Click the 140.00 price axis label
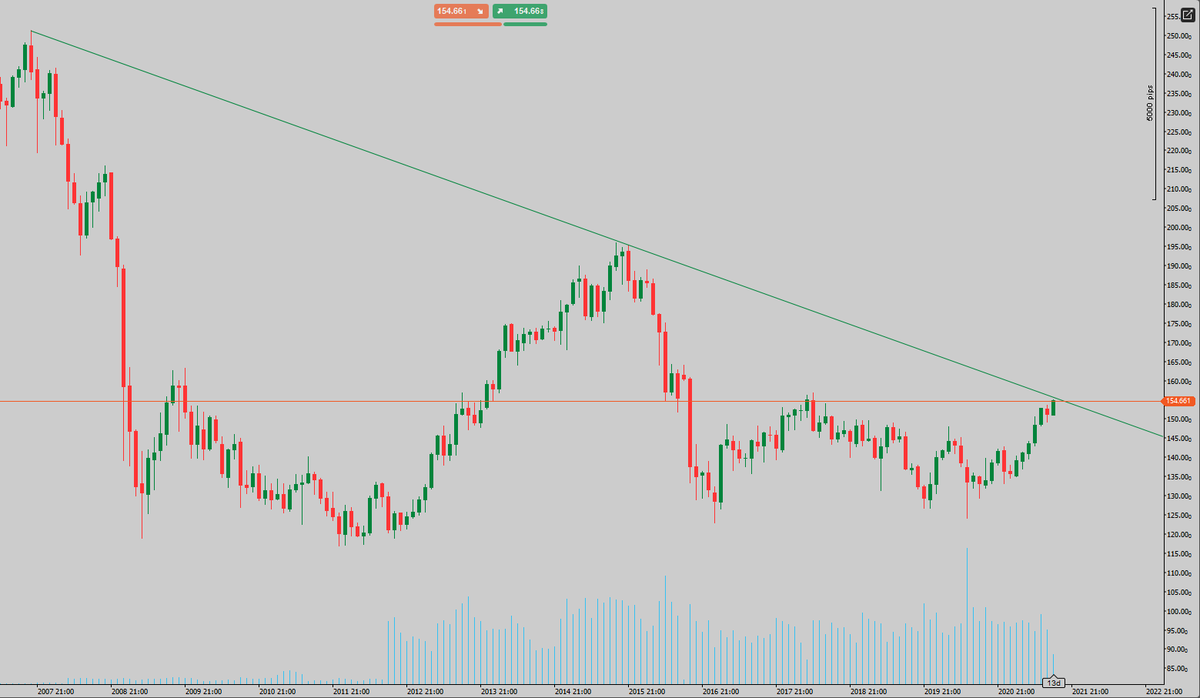This screenshot has height=698, width=1200. 1180,458
